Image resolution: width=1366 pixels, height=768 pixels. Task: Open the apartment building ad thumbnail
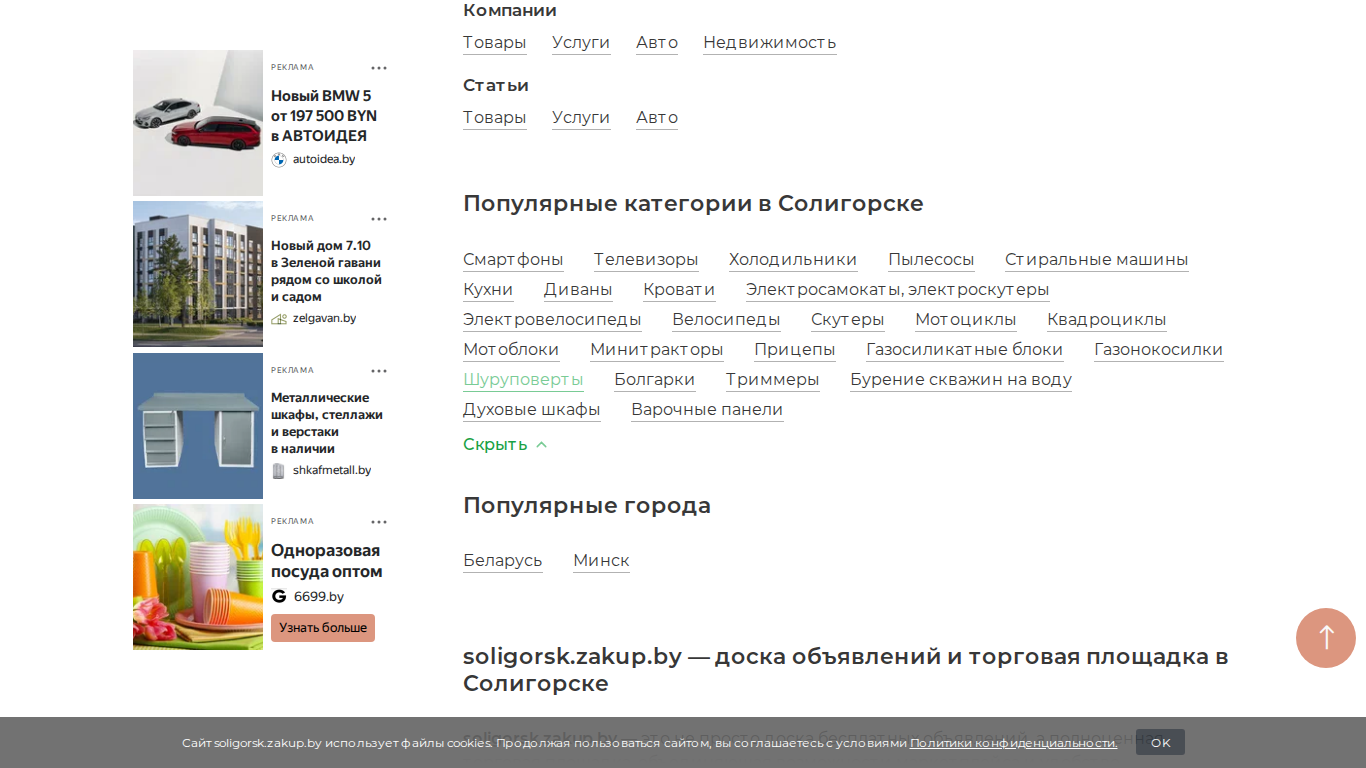pyautogui.click(x=198, y=274)
